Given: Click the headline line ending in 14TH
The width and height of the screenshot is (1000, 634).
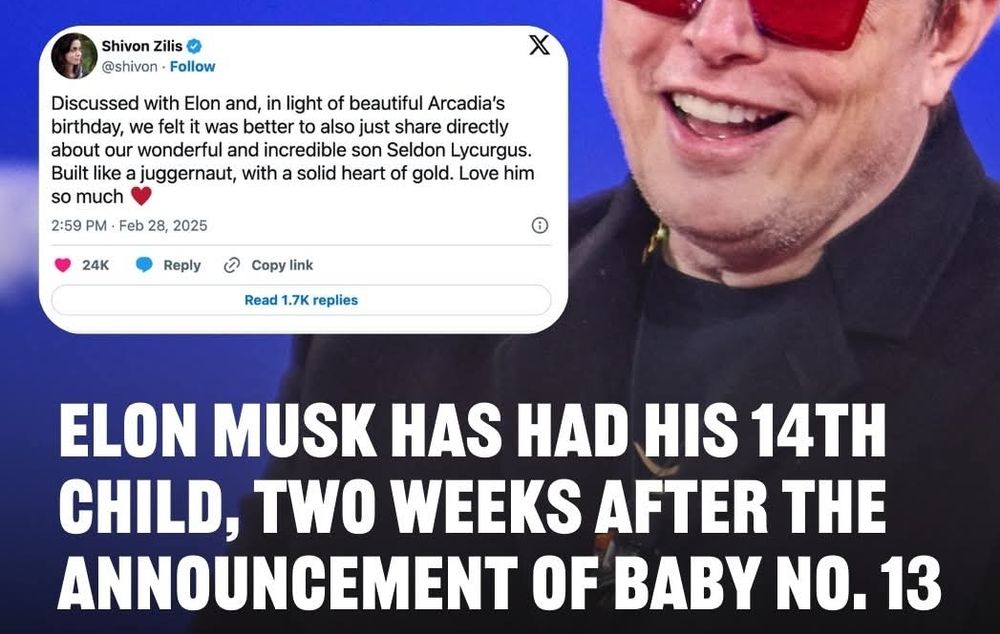Looking at the screenshot, I should [473, 430].
